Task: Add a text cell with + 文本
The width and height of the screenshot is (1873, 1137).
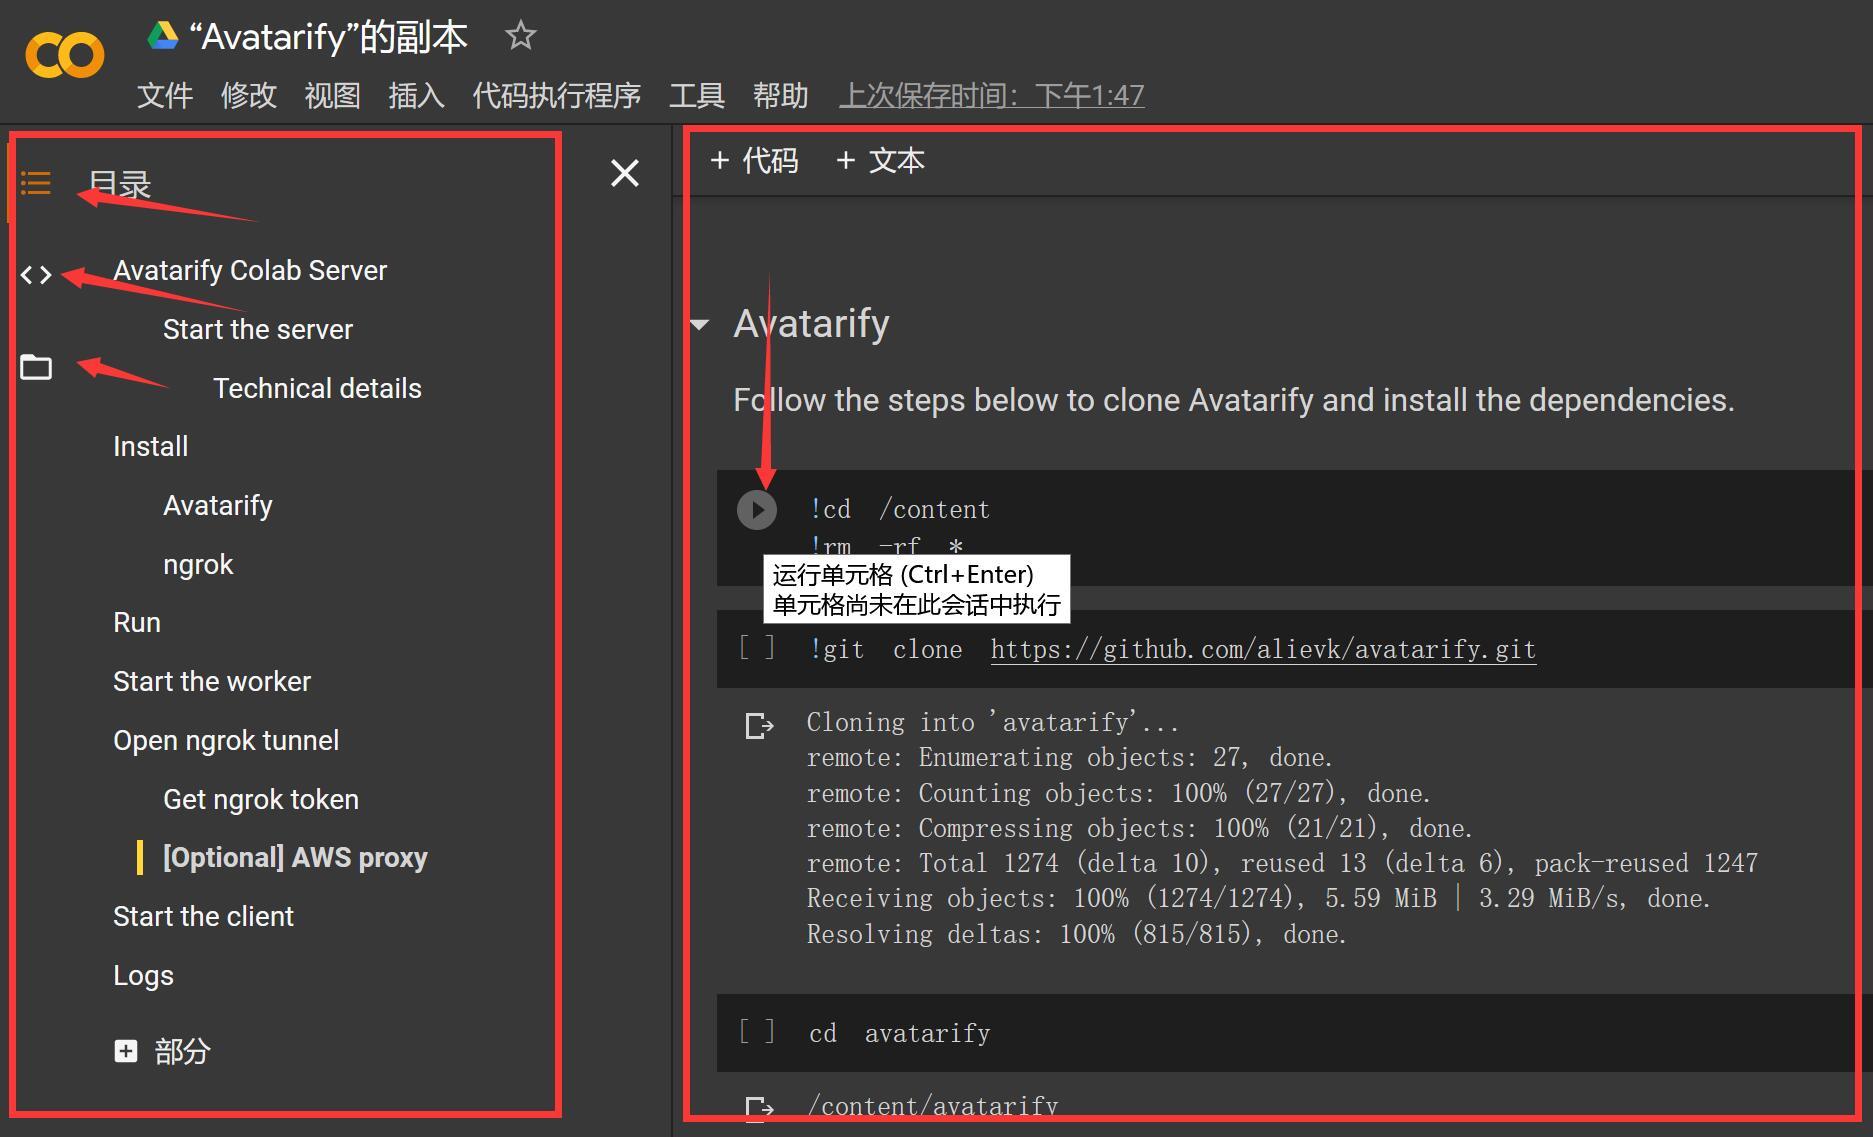Action: [880, 161]
